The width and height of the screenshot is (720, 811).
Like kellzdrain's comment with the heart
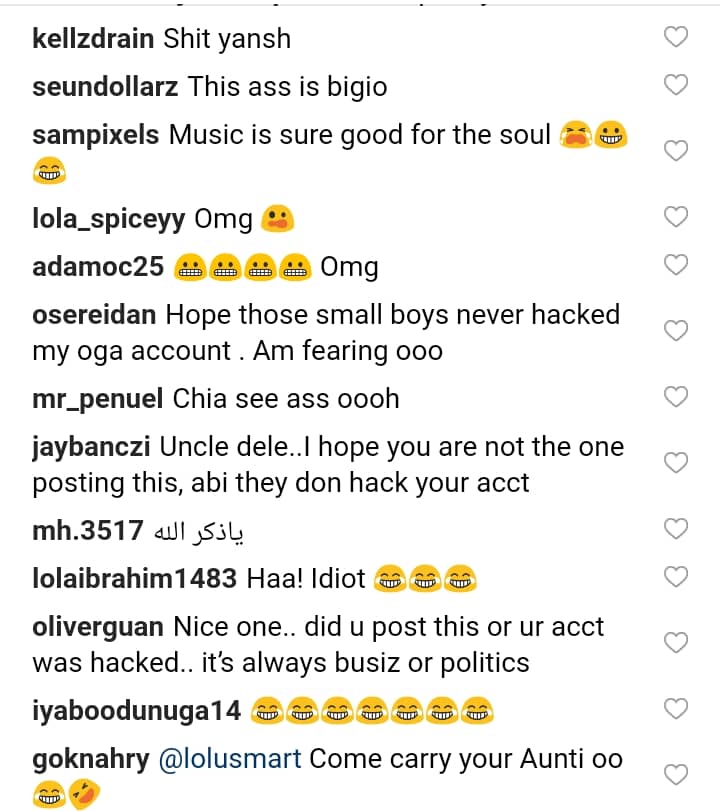click(x=677, y=38)
